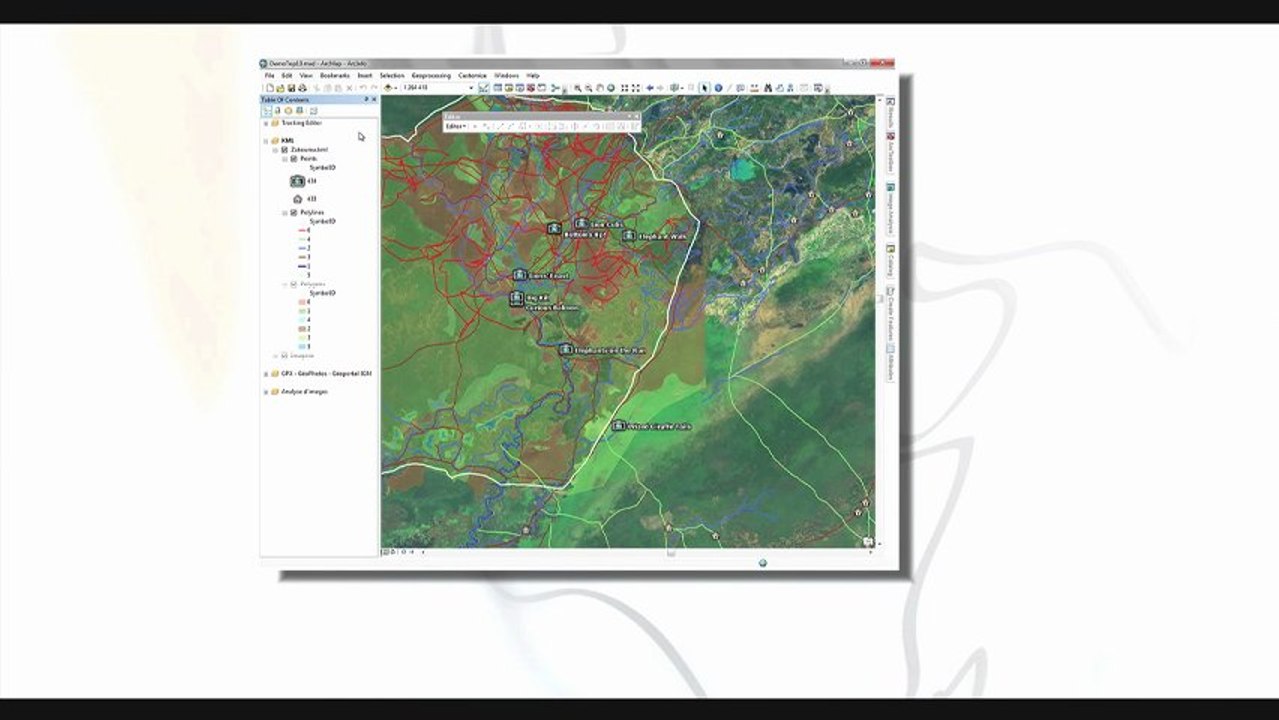This screenshot has height=720, width=1279.
Task: Close the floating Editor toolbar
Action: (636, 117)
